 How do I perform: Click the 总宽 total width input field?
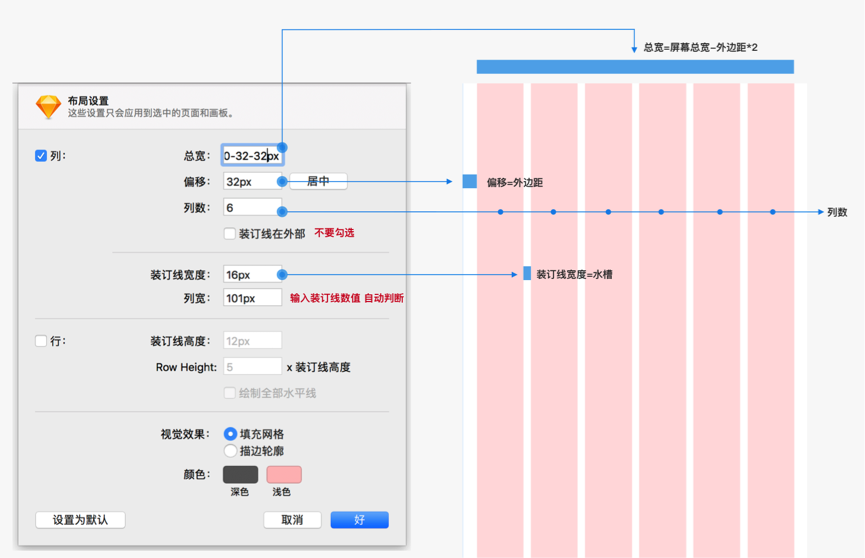coord(253,156)
